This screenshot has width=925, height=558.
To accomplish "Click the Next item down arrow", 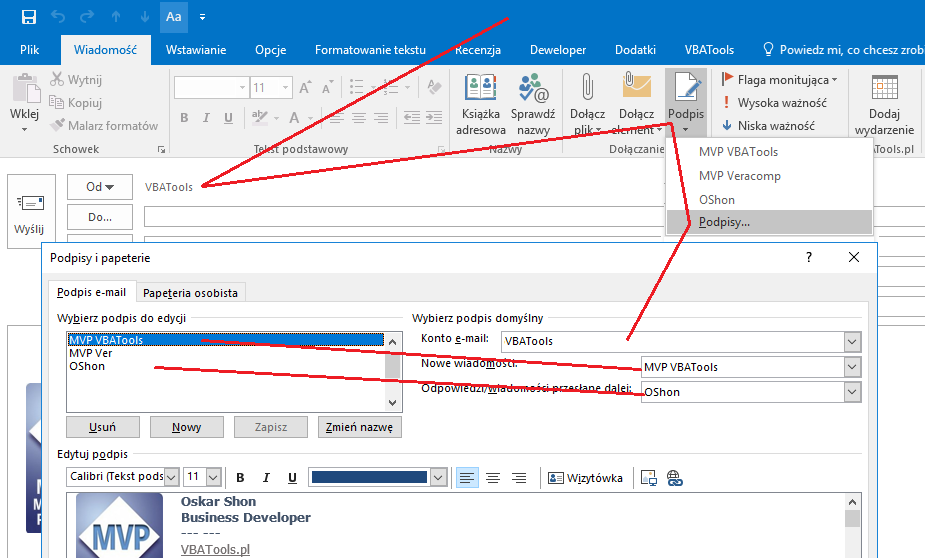I will [x=145, y=17].
